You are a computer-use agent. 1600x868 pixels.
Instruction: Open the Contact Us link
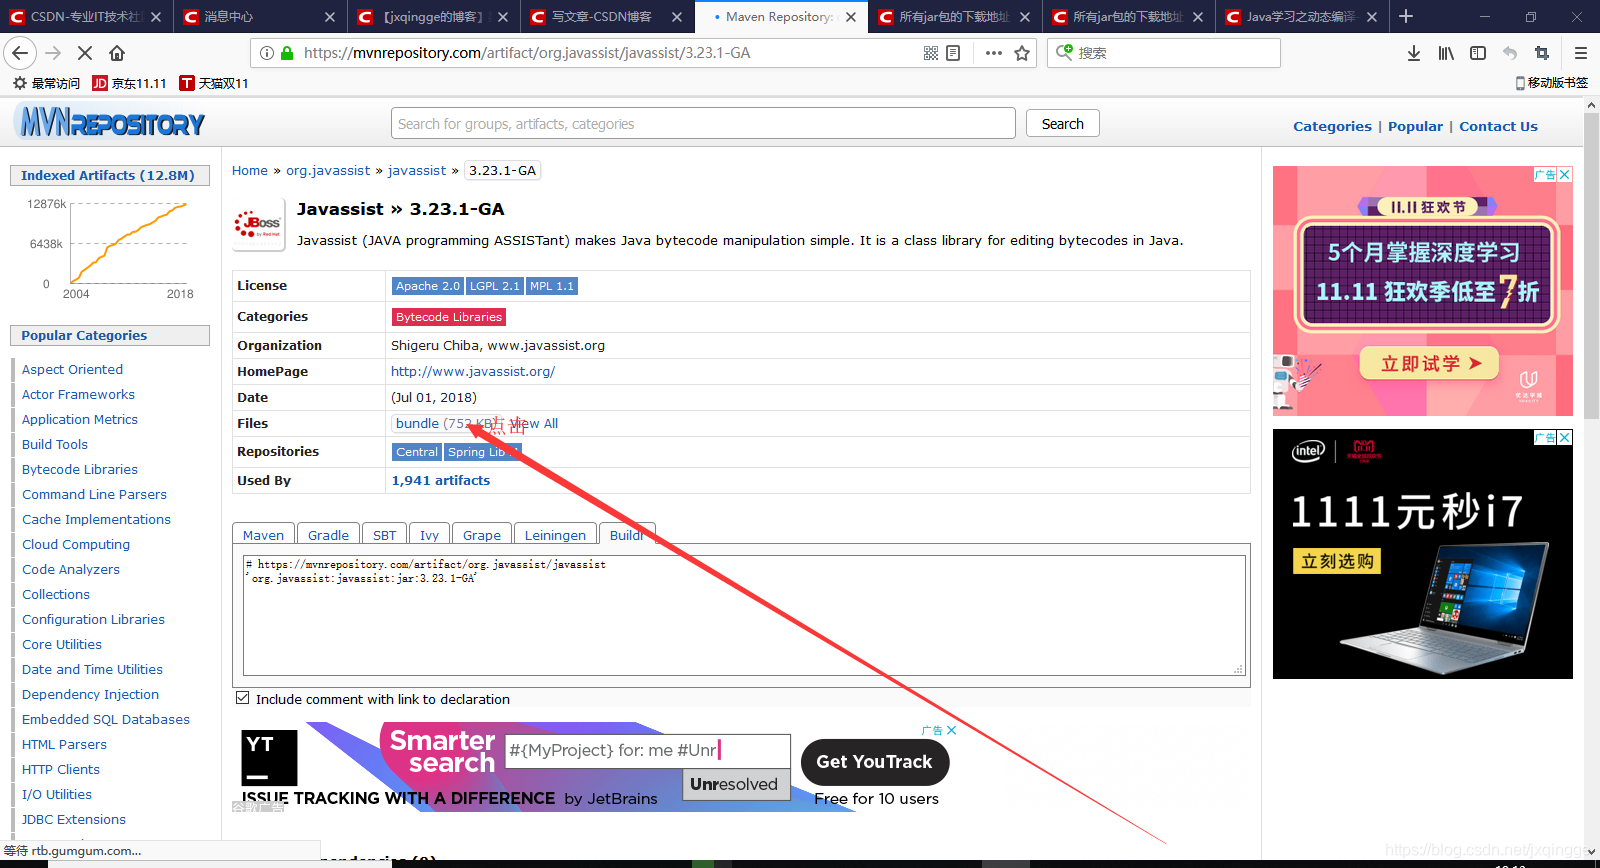[x=1498, y=126]
